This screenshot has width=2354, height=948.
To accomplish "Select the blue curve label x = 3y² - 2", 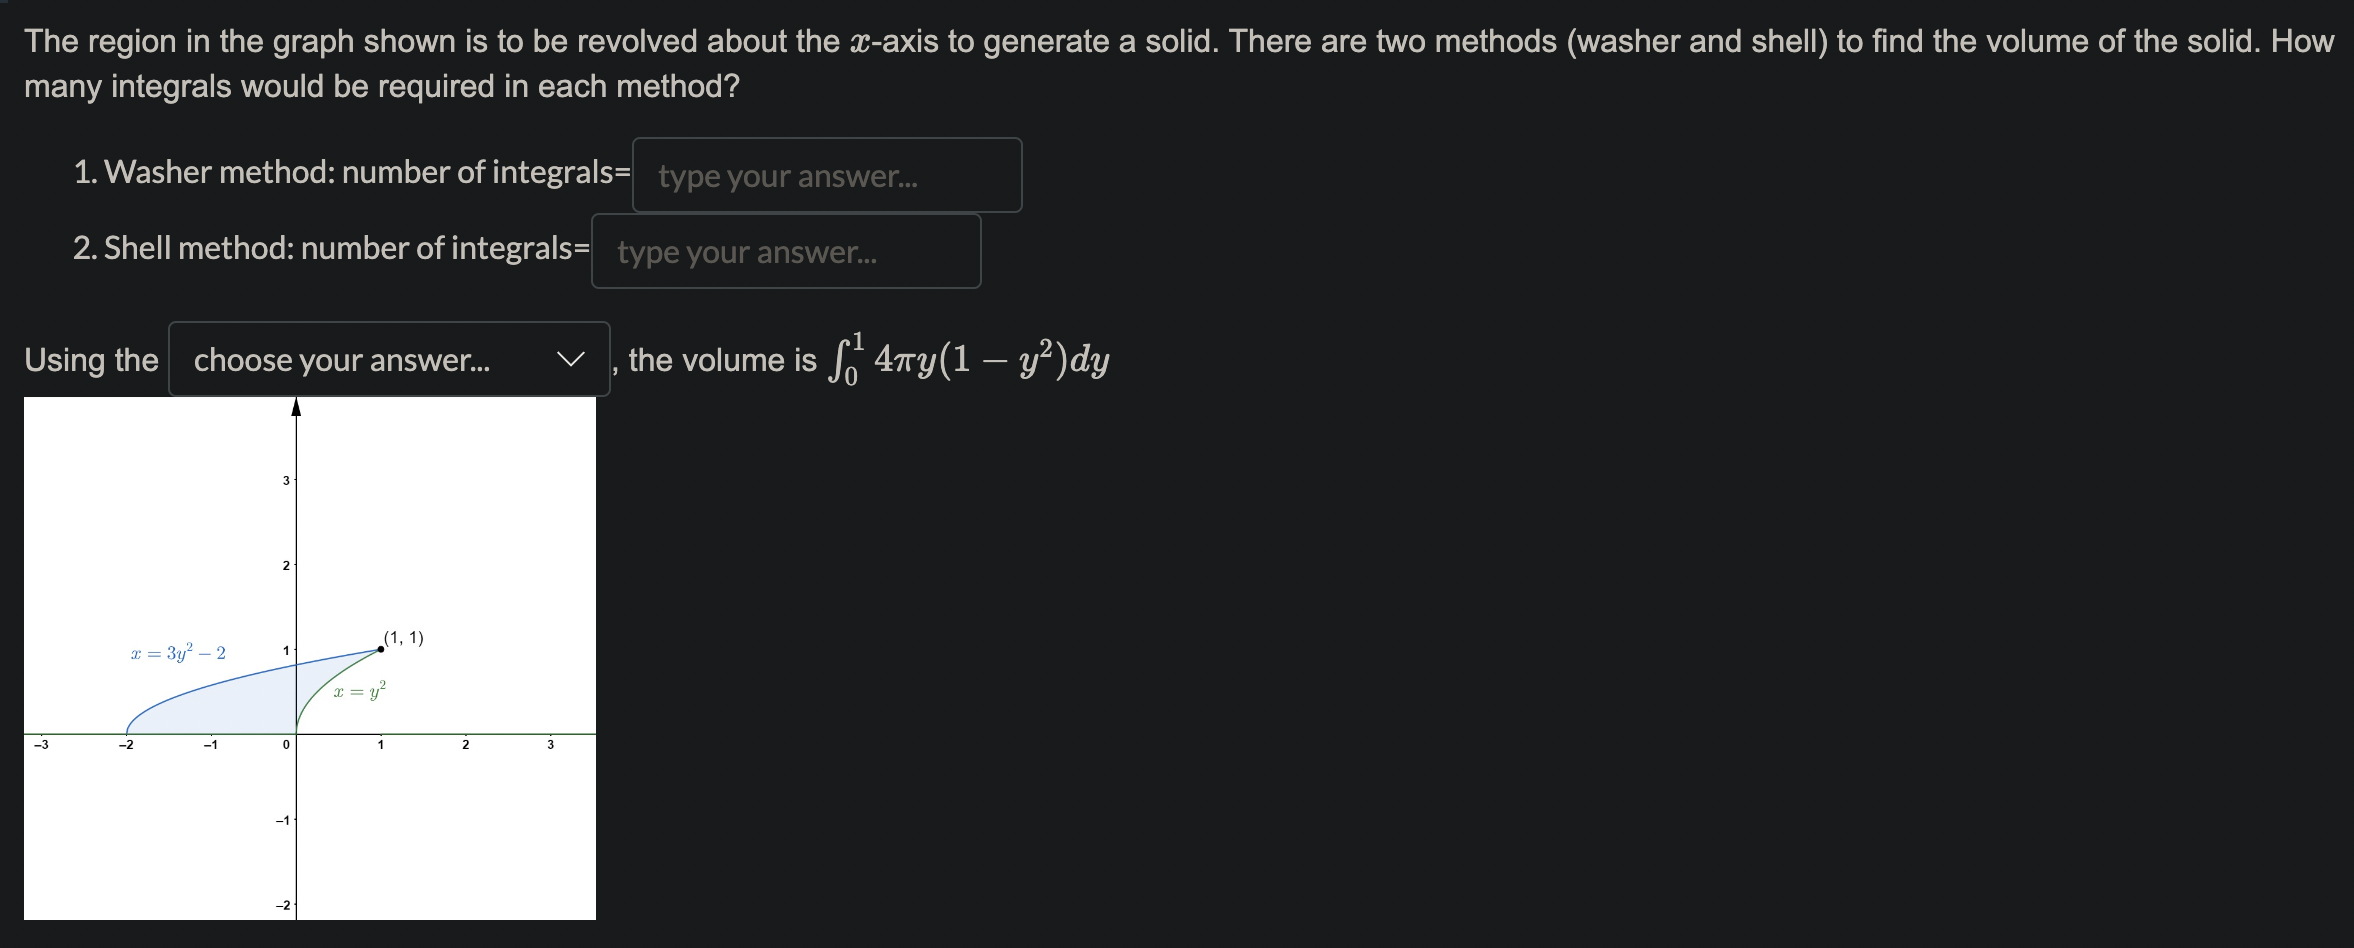I will 177,653.
